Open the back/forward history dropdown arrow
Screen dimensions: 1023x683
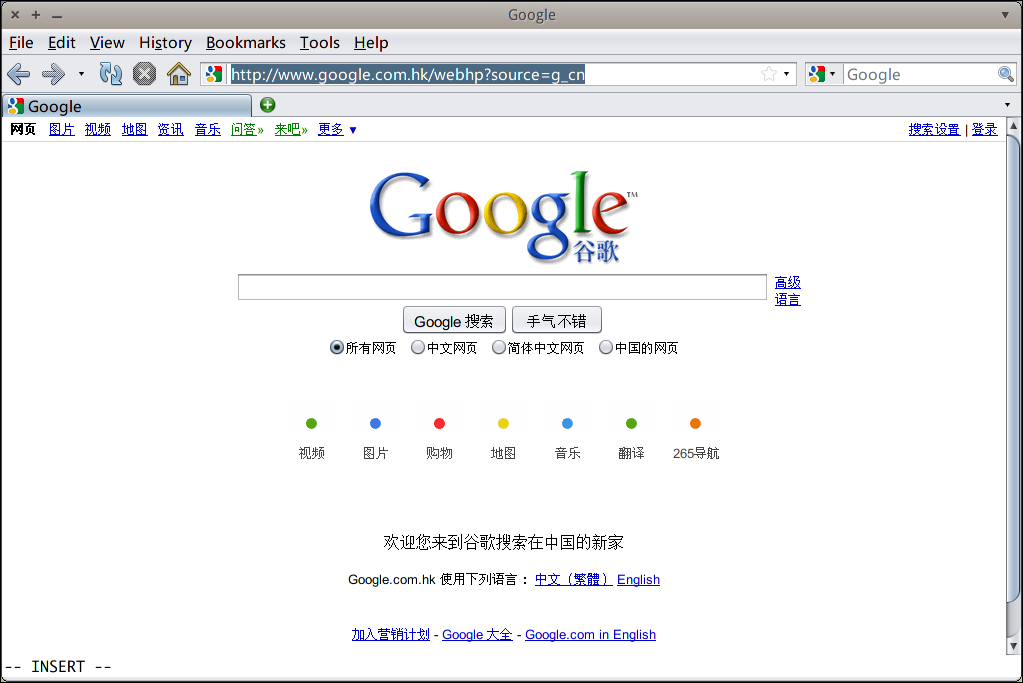coord(81,74)
